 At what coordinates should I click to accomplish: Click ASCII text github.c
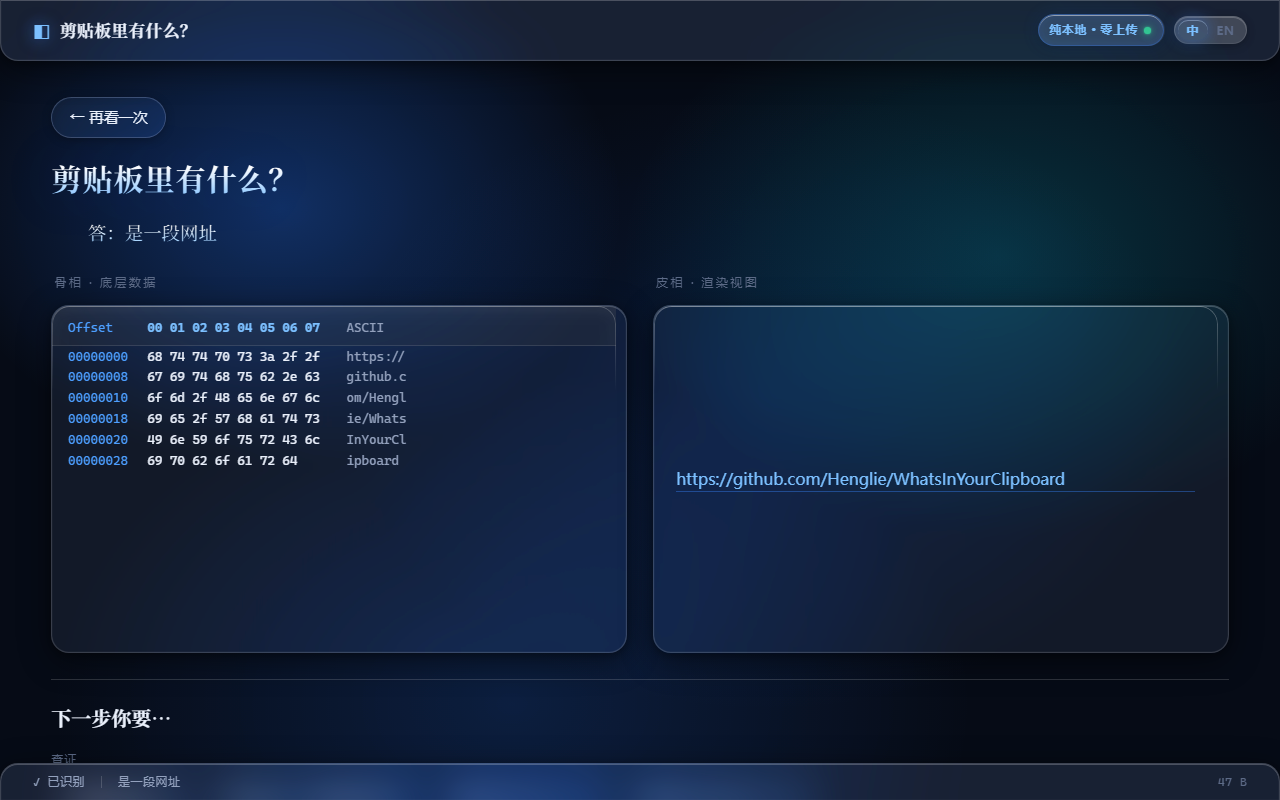(x=376, y=377)
